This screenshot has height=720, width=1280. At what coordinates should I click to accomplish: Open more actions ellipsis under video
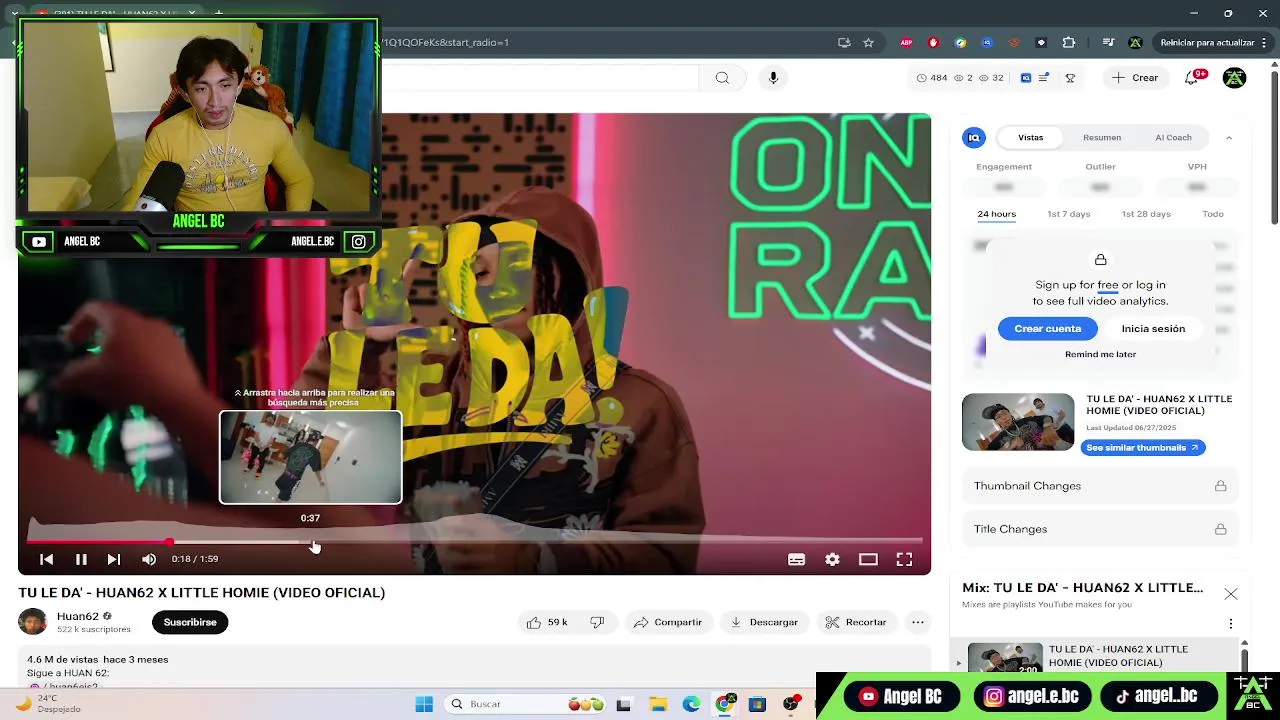pyautogui.click(x=917, y=622)
